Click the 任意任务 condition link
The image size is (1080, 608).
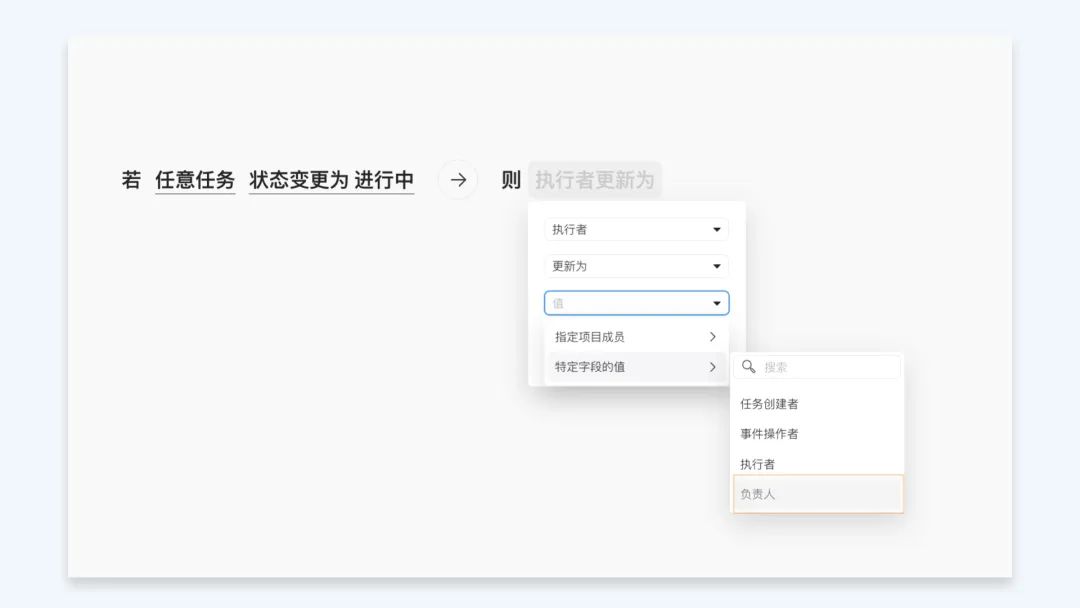coord(195,180)
